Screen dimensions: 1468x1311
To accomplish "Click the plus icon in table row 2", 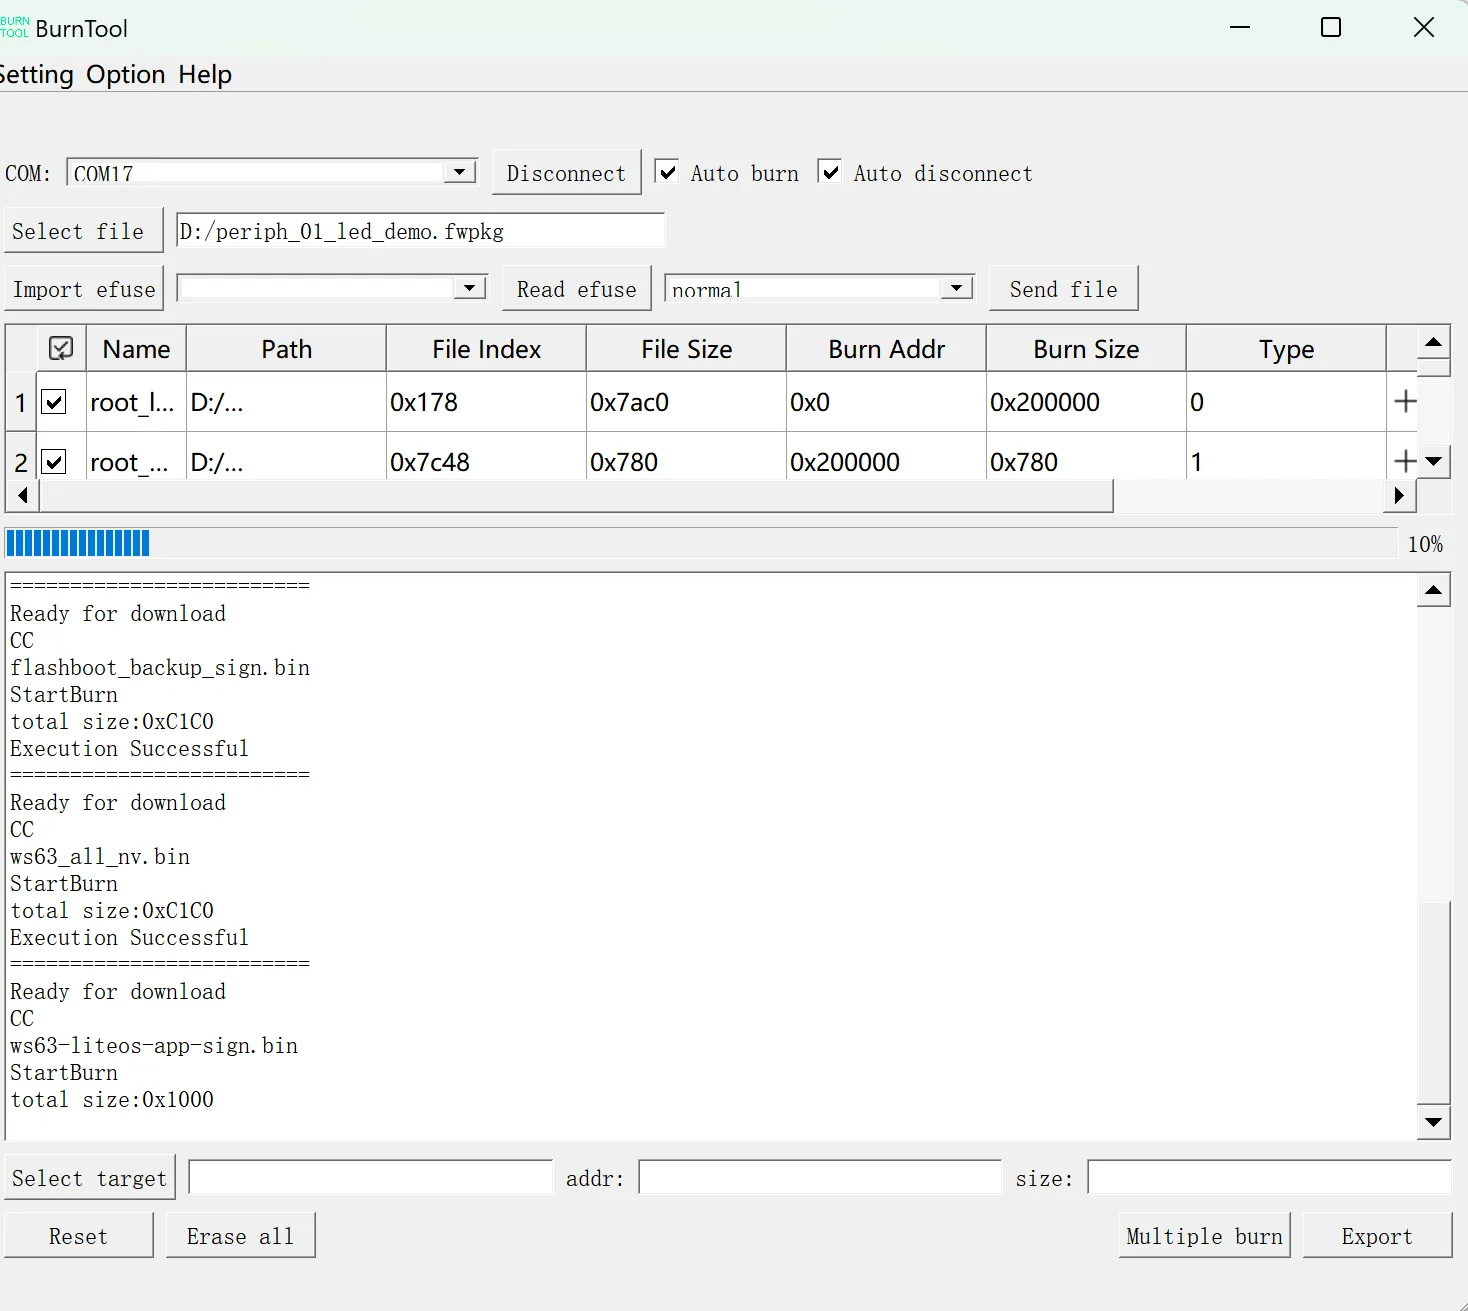I will [x=1405, y=461].
